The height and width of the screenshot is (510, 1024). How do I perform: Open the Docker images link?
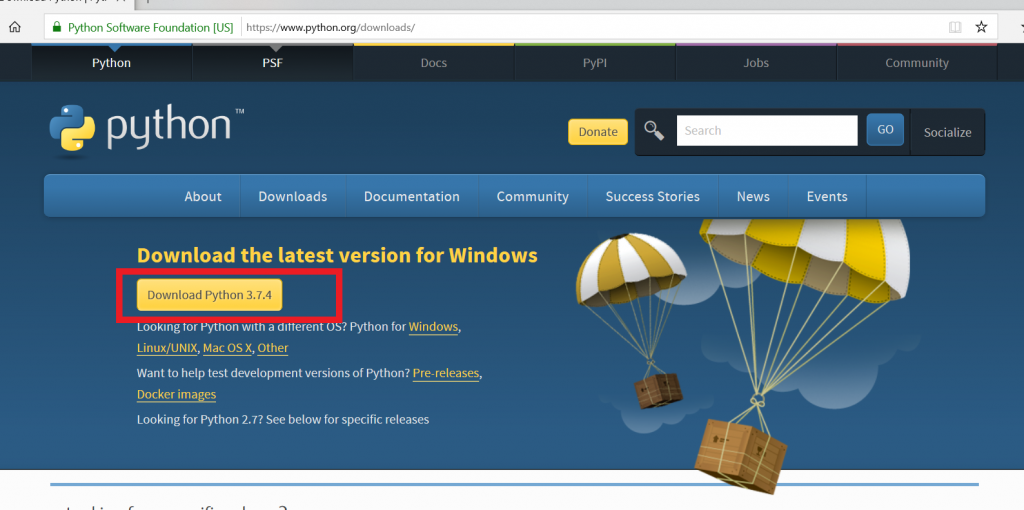tap(176, 394)
